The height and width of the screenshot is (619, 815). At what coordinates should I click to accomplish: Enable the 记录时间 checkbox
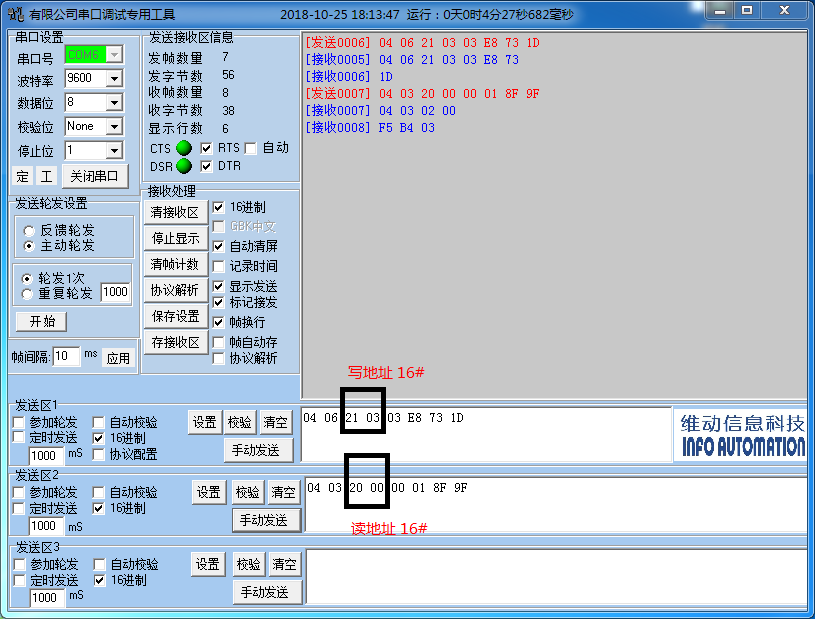coord(219,267)
